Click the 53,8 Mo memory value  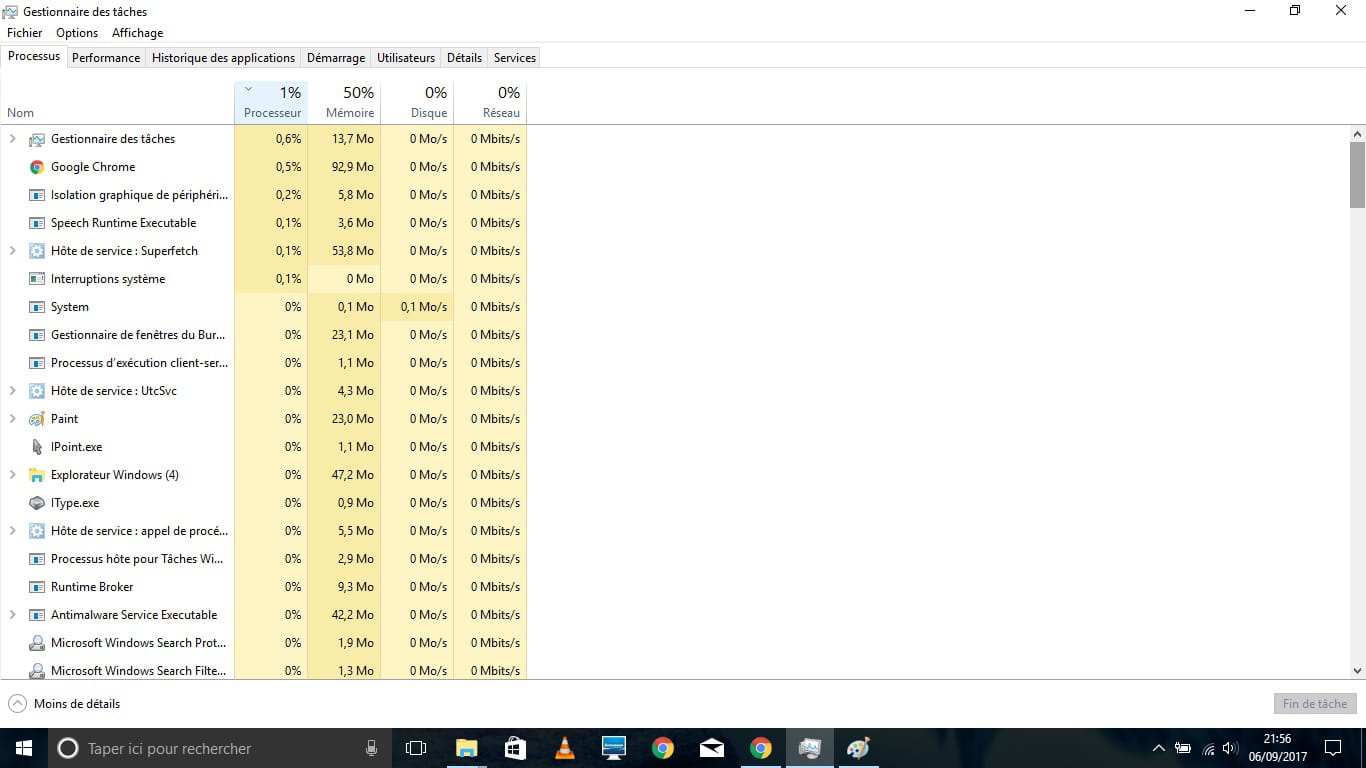[x=353, y=251]
